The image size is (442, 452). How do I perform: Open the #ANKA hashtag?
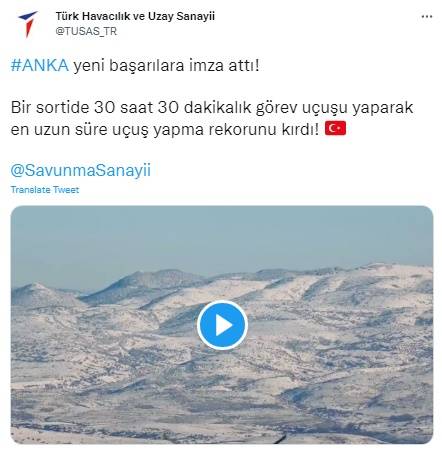tap(40, 65)
